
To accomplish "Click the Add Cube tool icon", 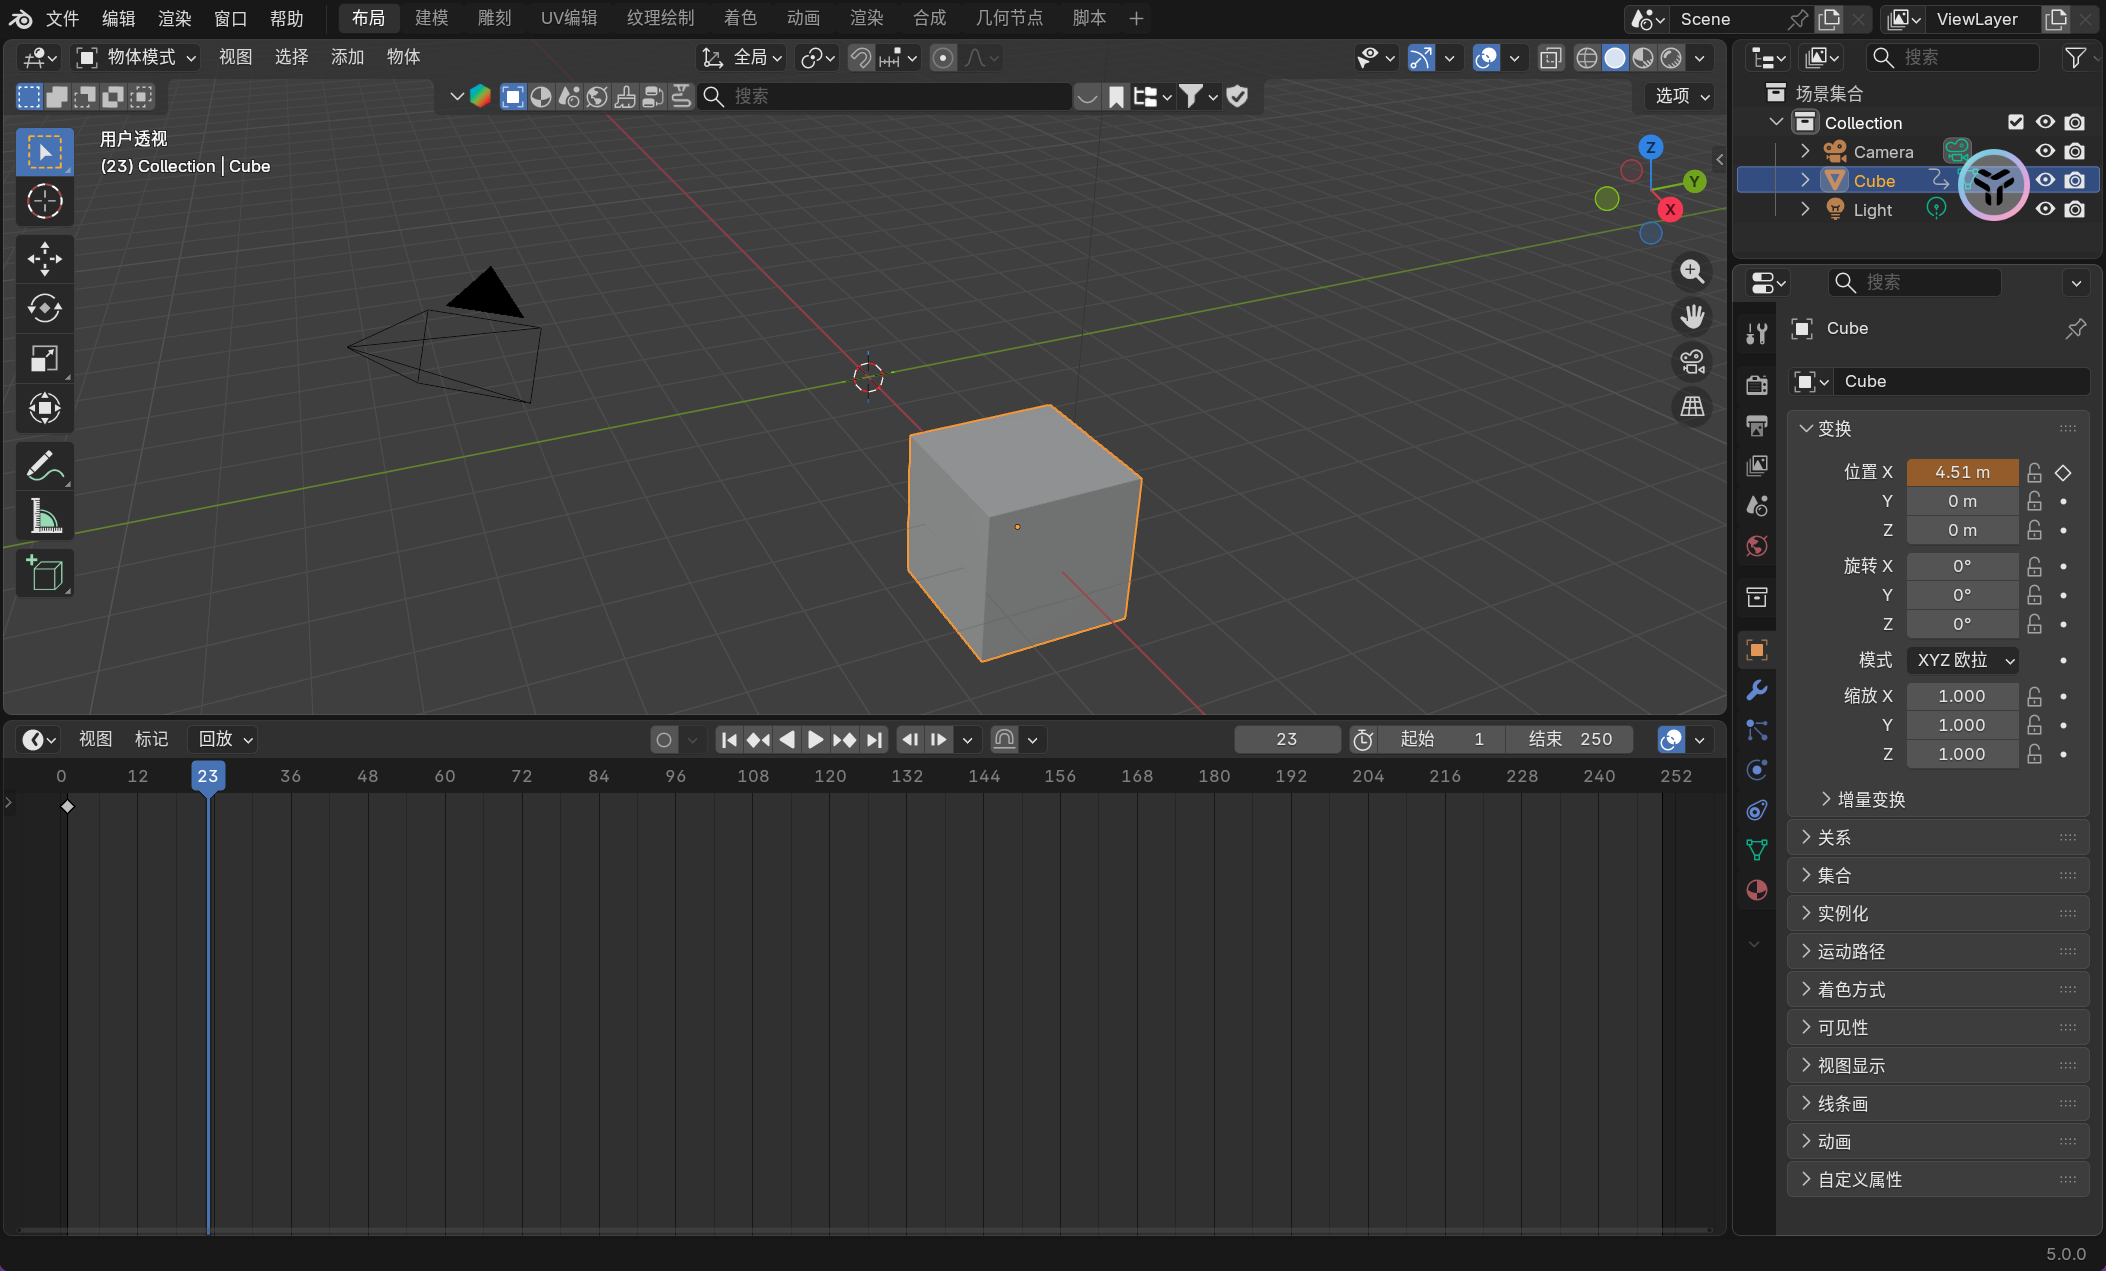I will pos(44,573).
